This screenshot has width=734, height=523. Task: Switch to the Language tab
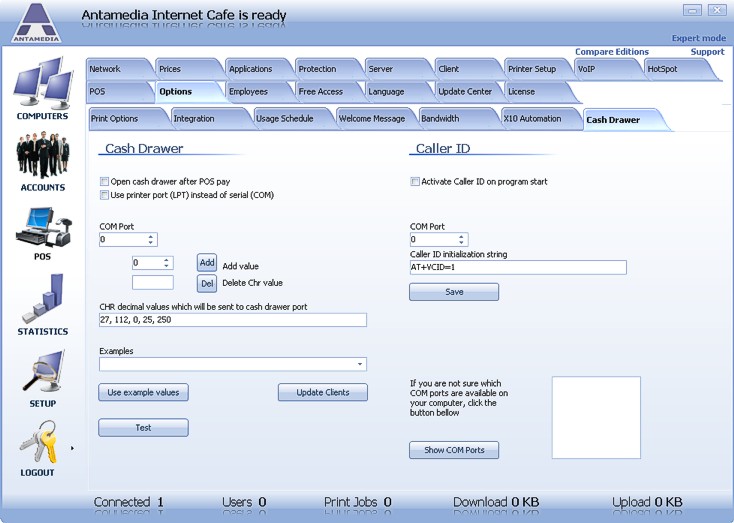[x=397, y=92]
